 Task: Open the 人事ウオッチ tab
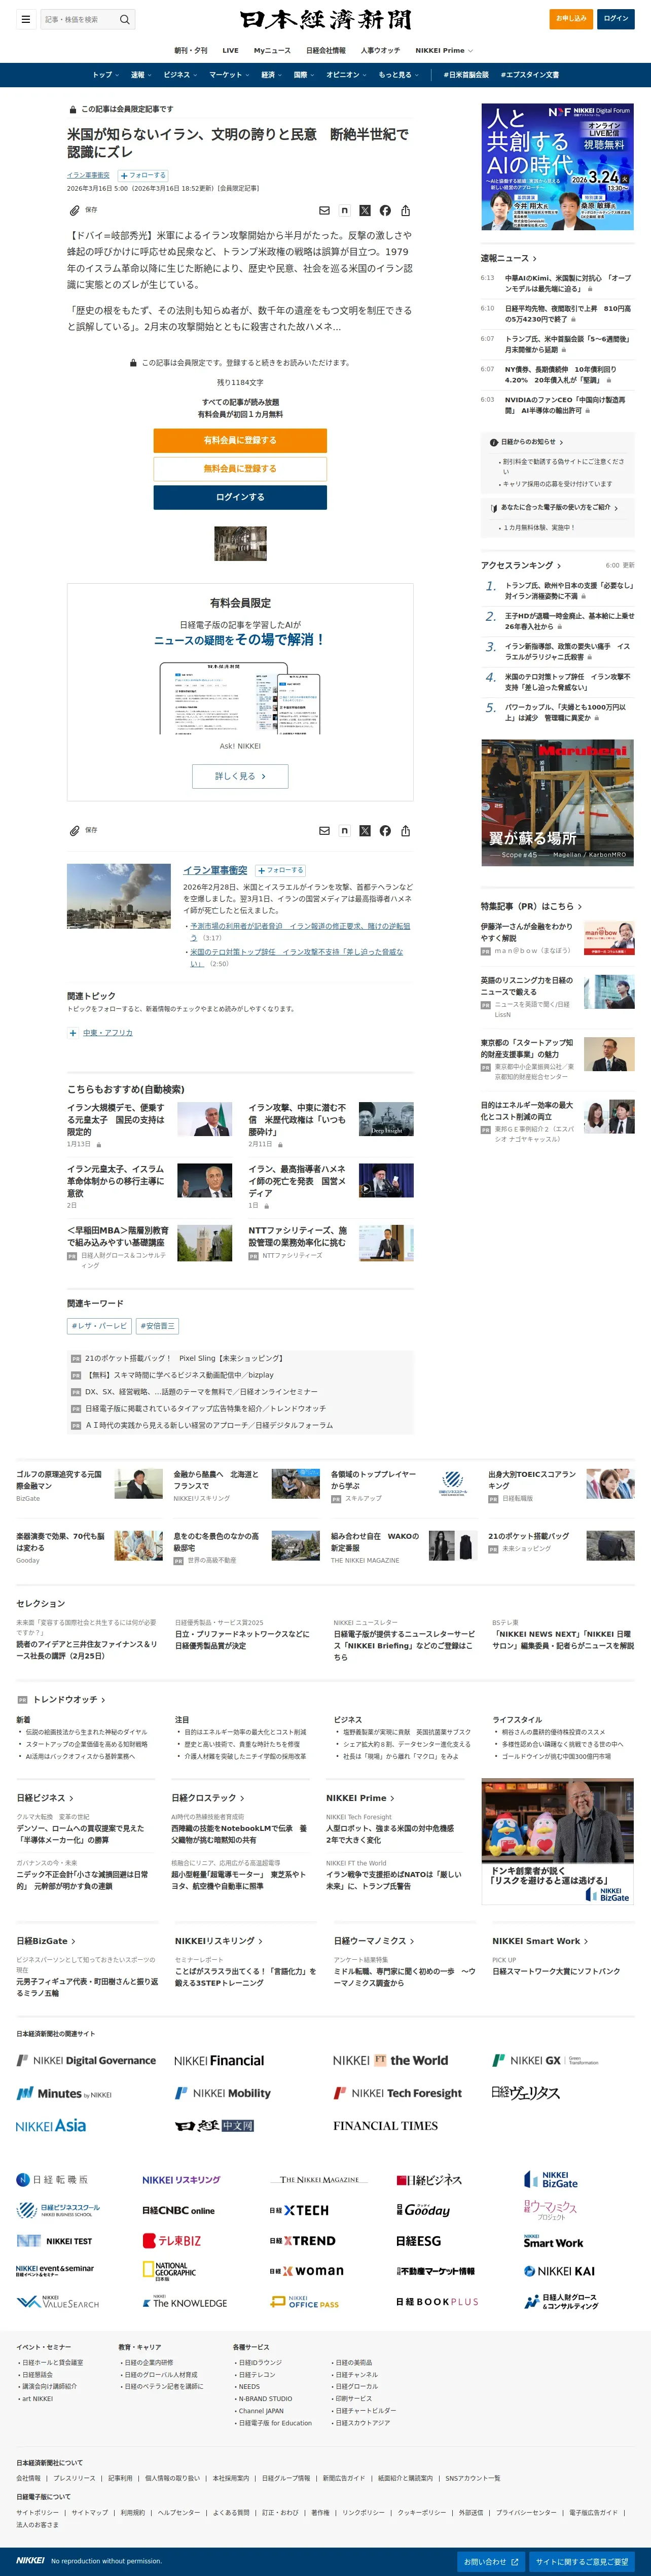tap(380, 50)
